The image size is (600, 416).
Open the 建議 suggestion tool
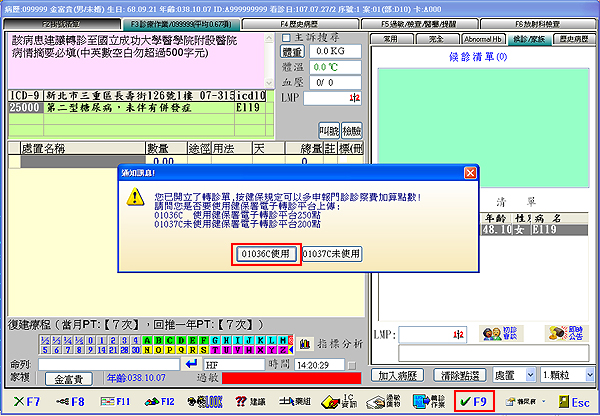[249, 401]
